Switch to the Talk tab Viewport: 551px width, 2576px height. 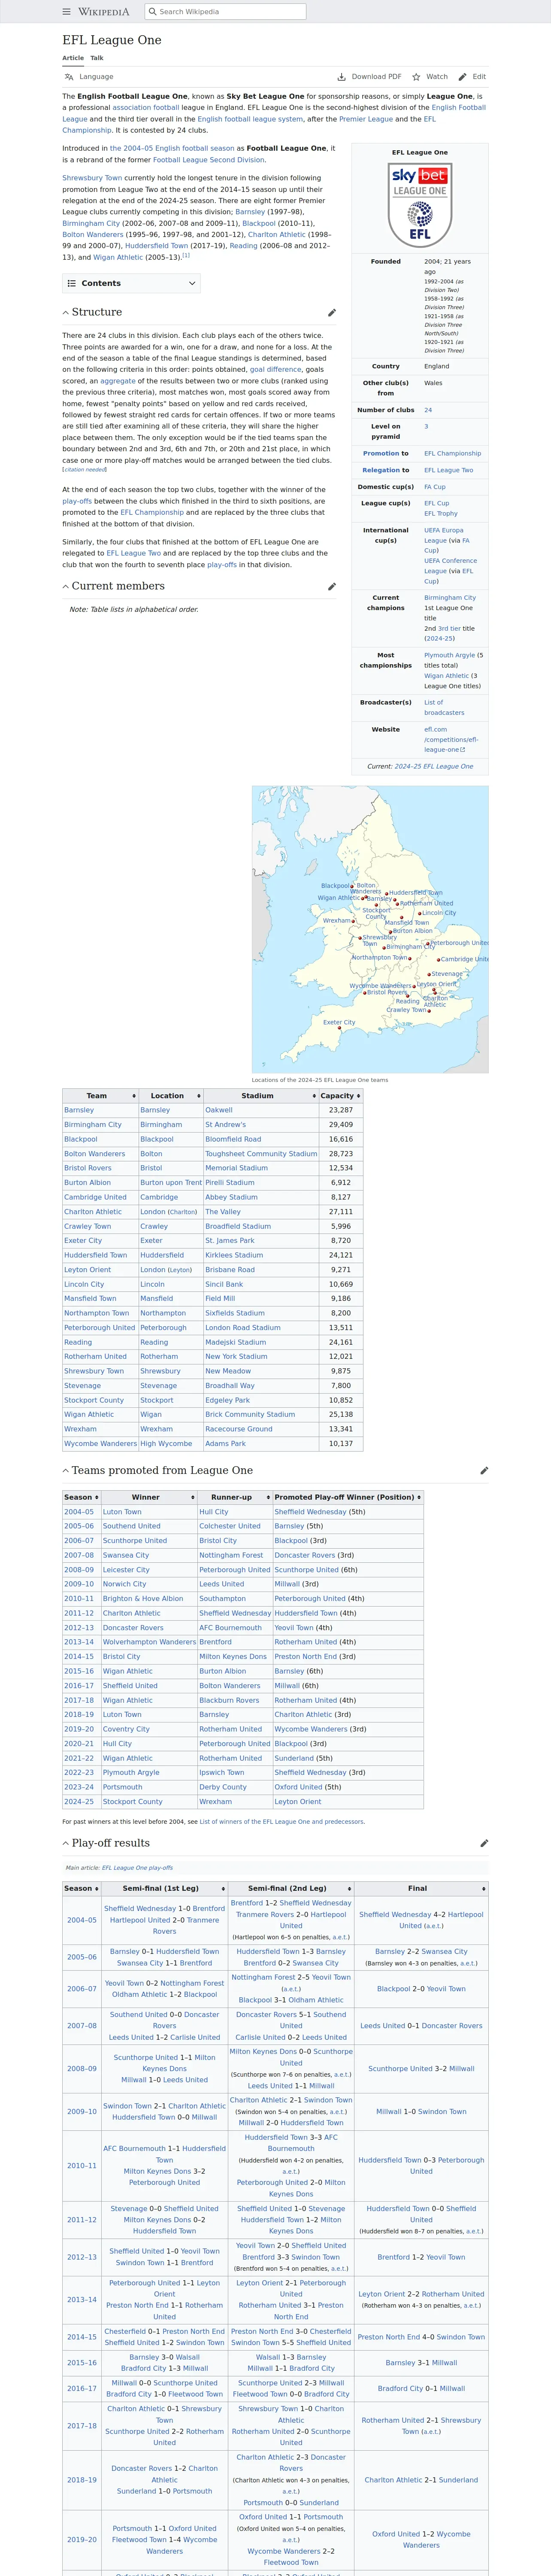[x=97, y=58]
